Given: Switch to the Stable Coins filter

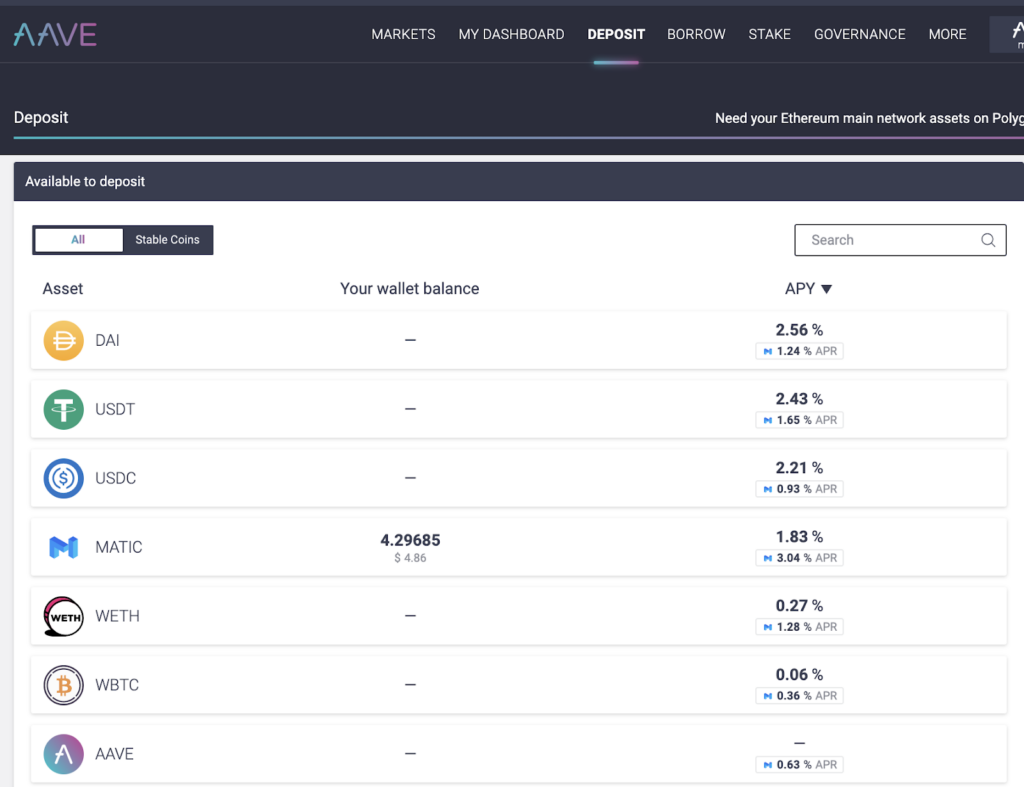Looking at the screenshot, I should pyautogui.click(x=167, y=240).
